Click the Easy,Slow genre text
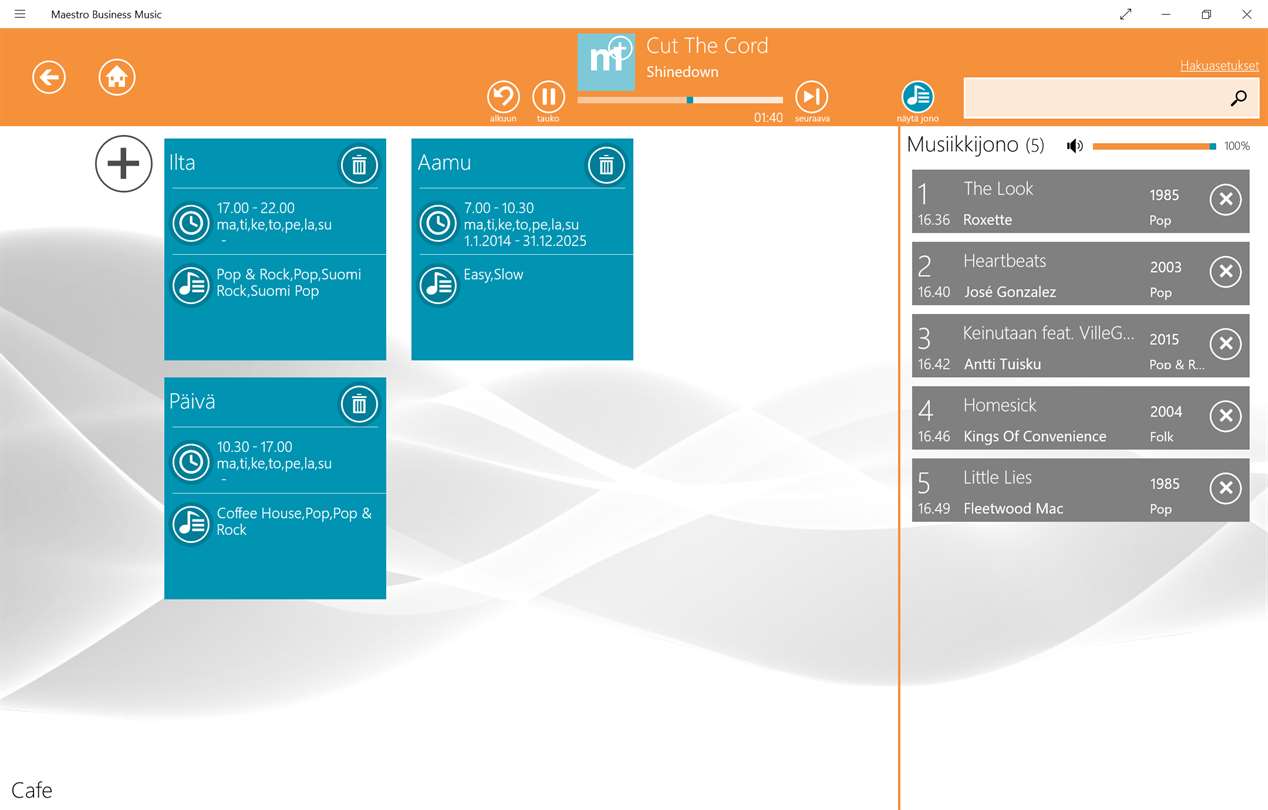 493,274
